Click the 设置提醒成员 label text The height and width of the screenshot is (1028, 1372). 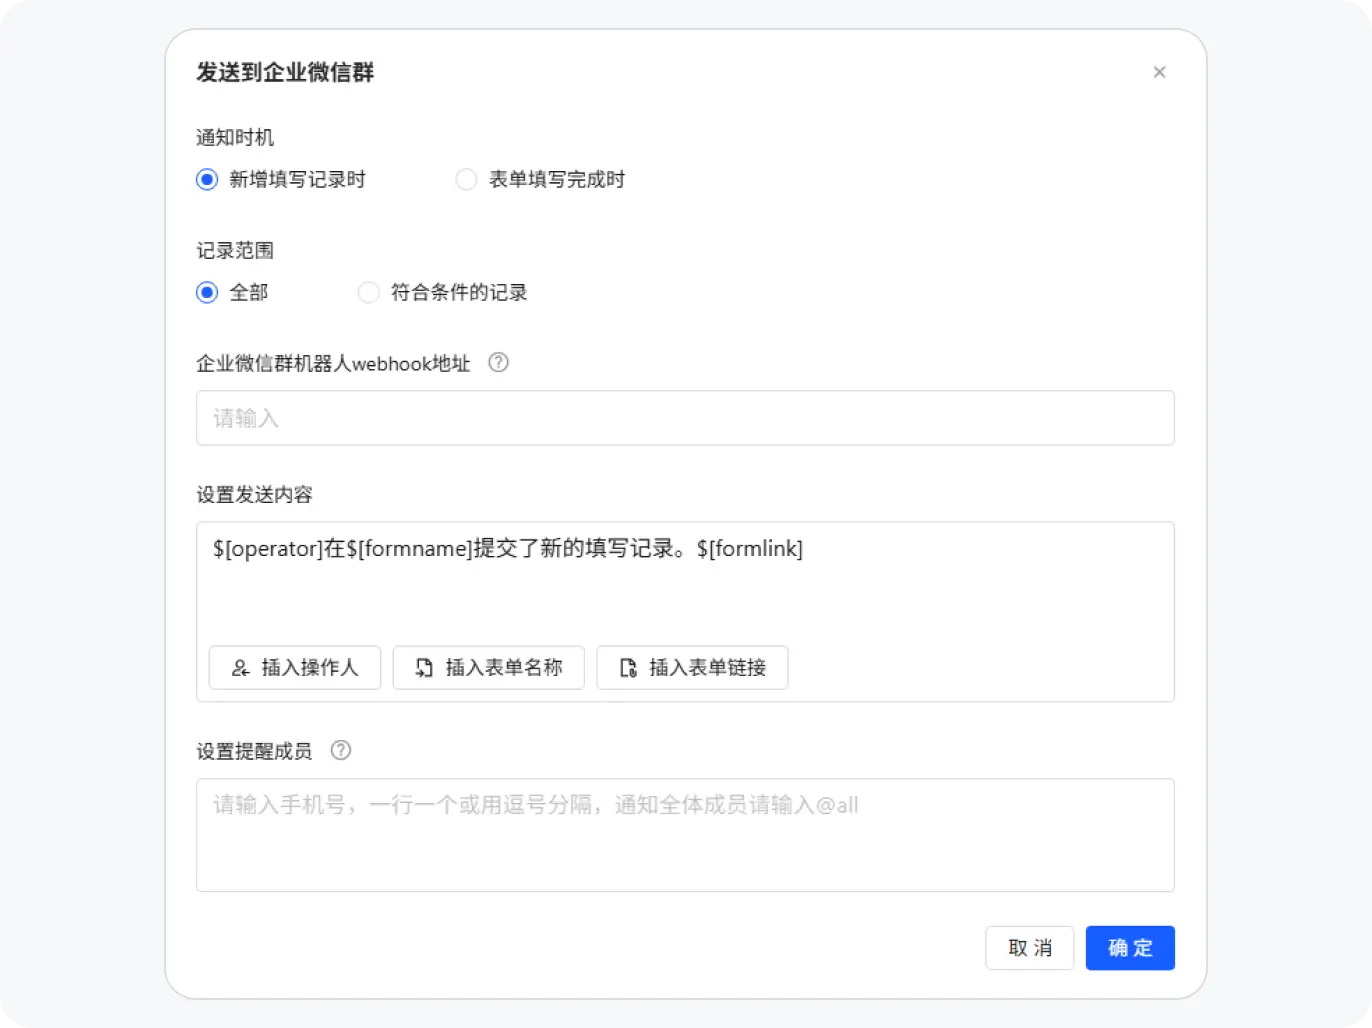[x=255, y=751]
